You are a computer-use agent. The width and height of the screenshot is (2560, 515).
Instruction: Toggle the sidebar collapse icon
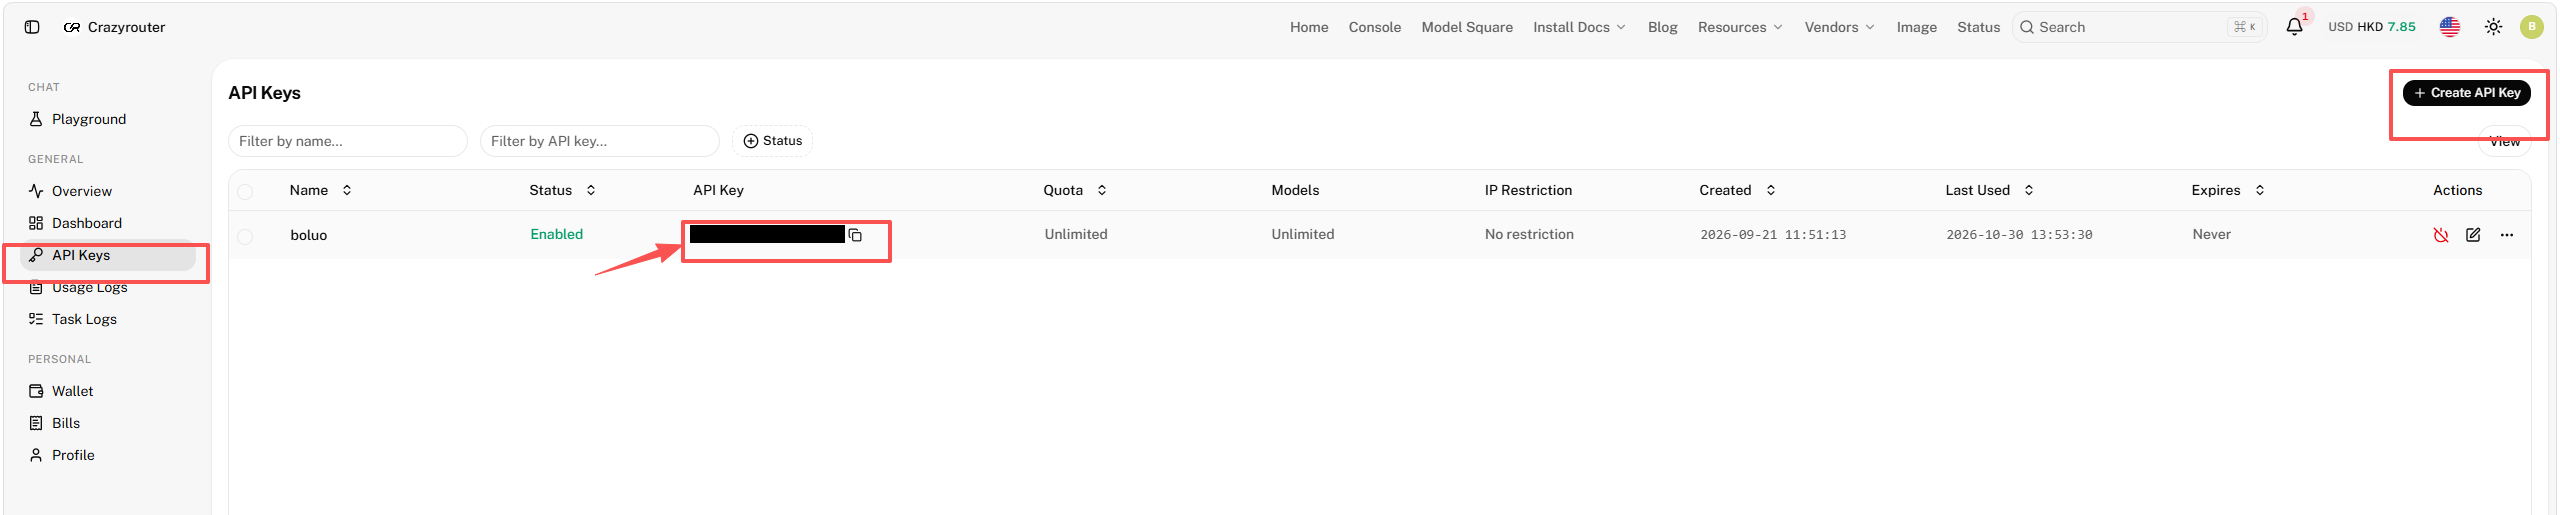32,27
